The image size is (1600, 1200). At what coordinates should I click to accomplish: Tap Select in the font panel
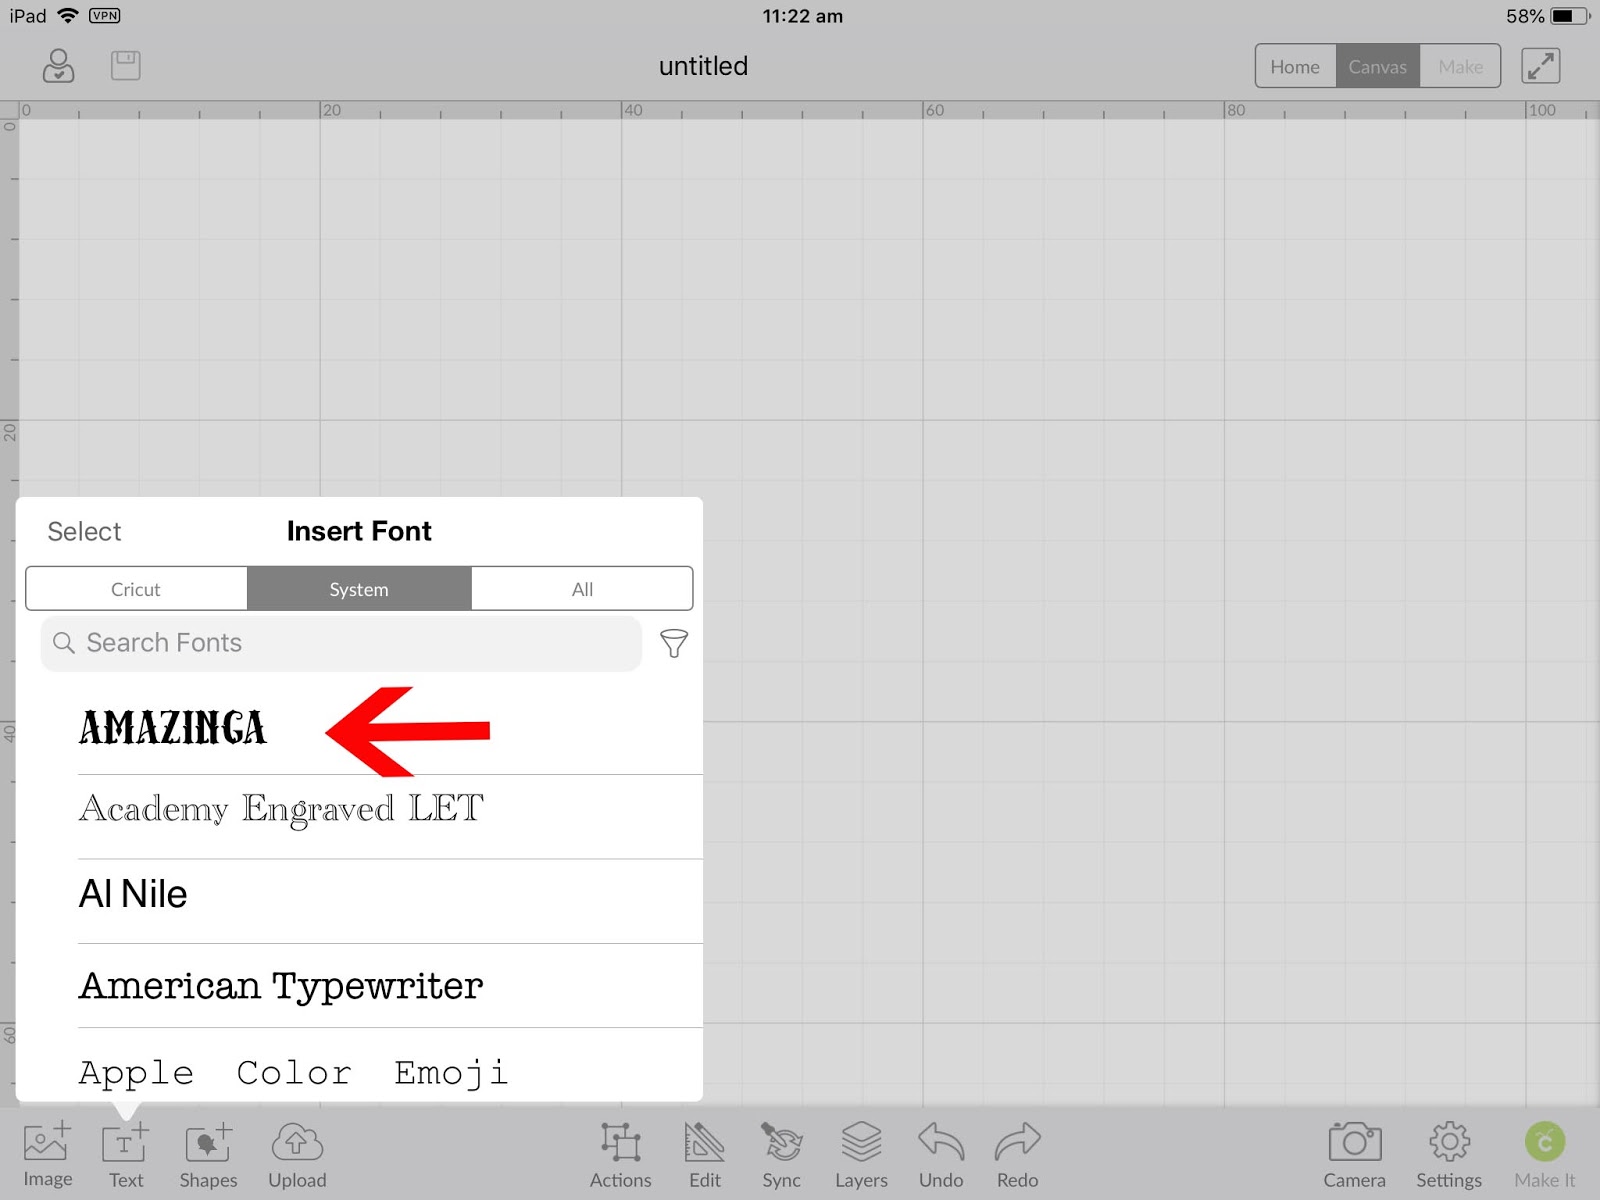tap(84, 531)
